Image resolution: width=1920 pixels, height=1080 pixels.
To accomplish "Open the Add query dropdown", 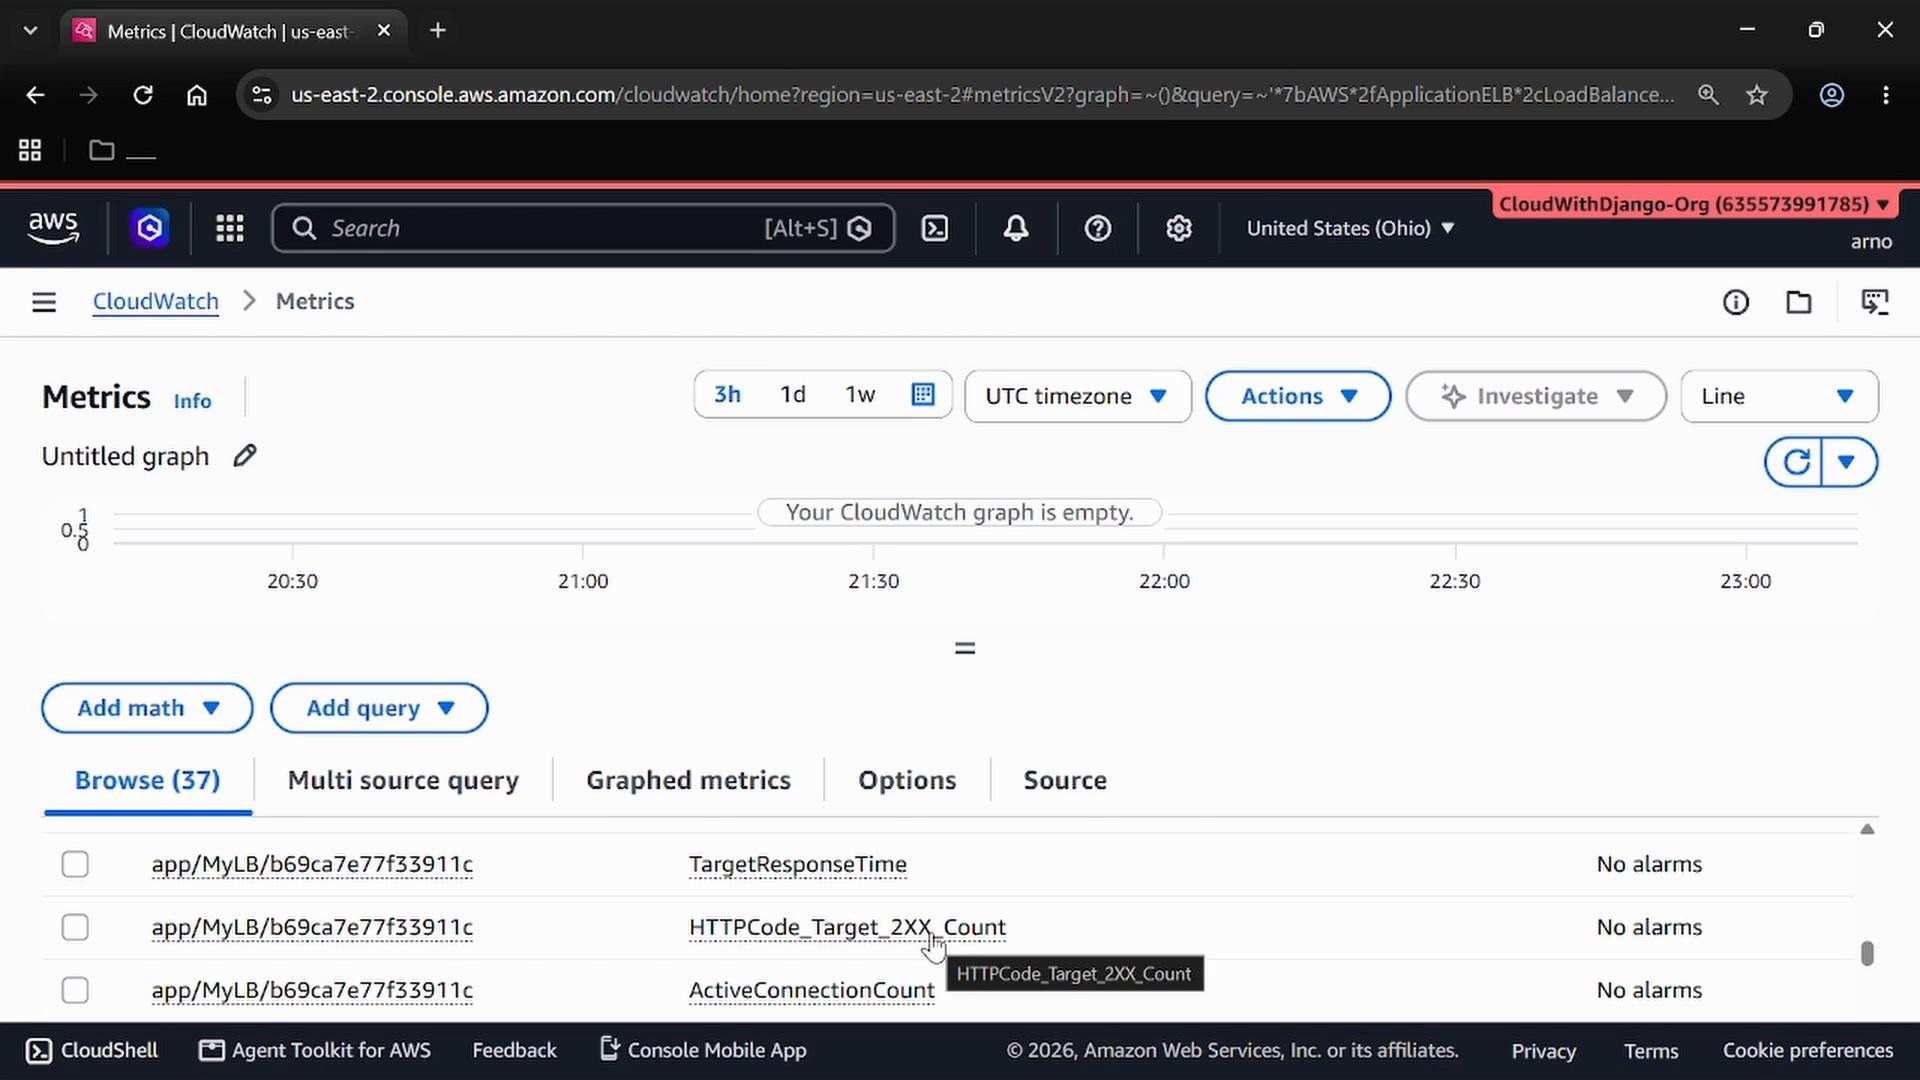I will pos(379,708).
